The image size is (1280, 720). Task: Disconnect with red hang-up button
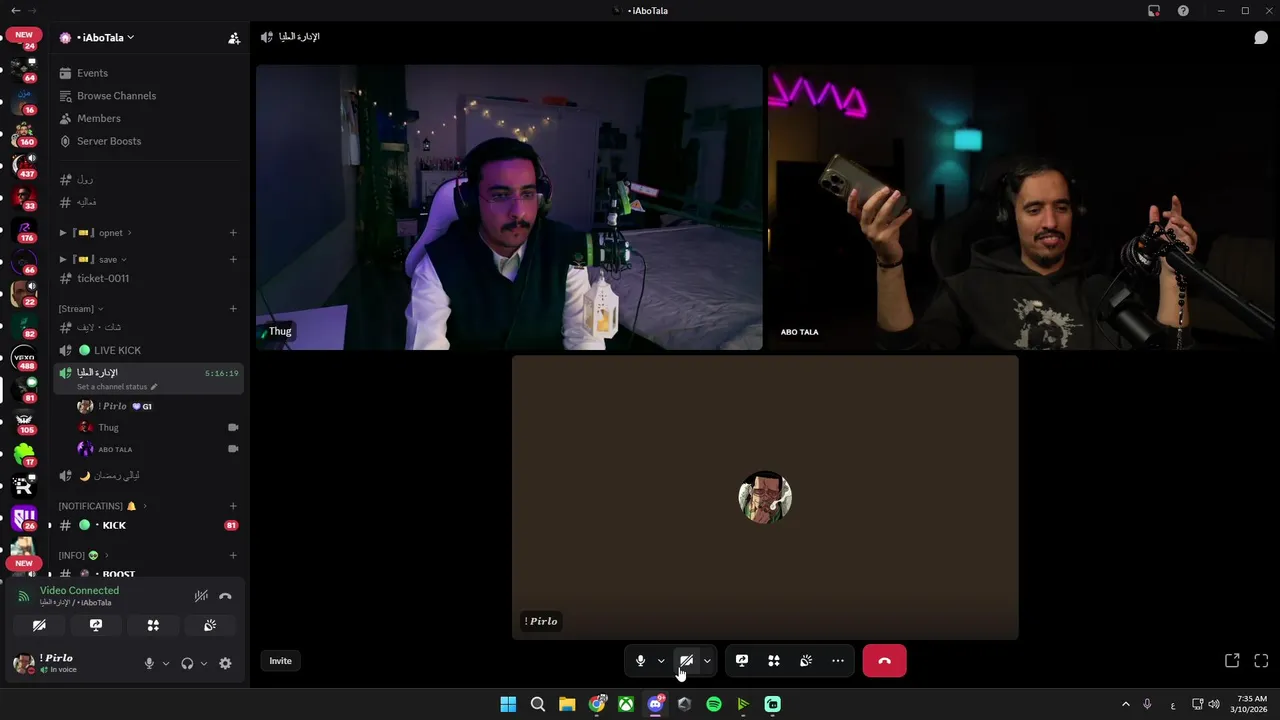(x=884, y=661)
